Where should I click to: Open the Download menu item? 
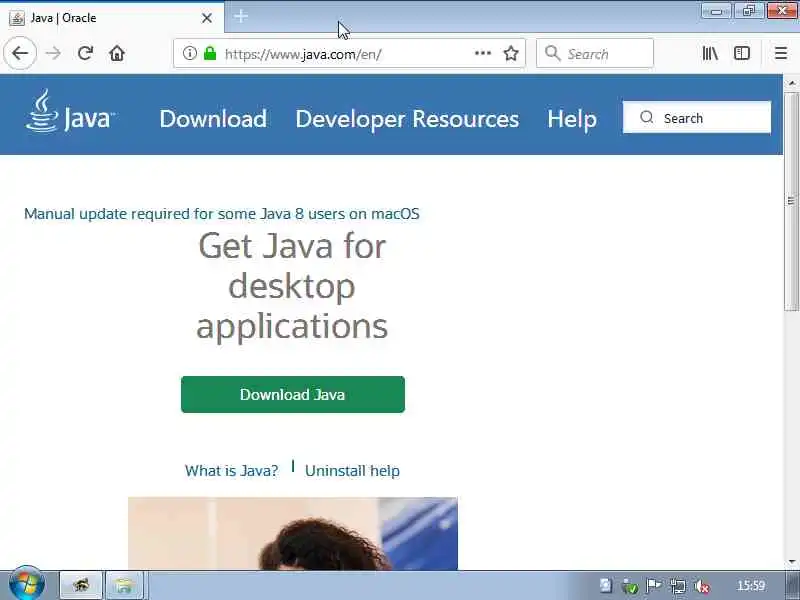click(213, 119)
